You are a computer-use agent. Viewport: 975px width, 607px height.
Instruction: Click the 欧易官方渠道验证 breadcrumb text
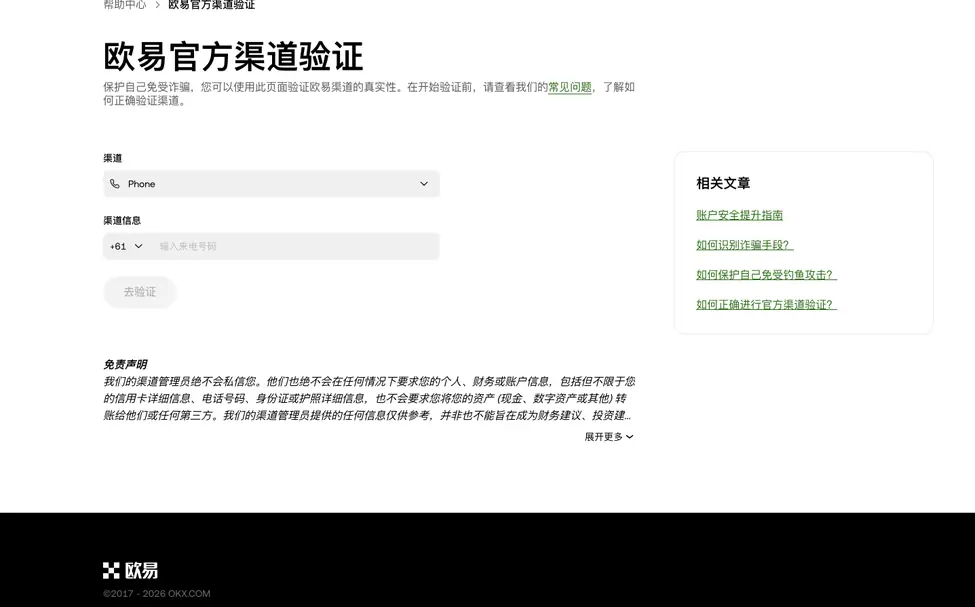(211, 5)
